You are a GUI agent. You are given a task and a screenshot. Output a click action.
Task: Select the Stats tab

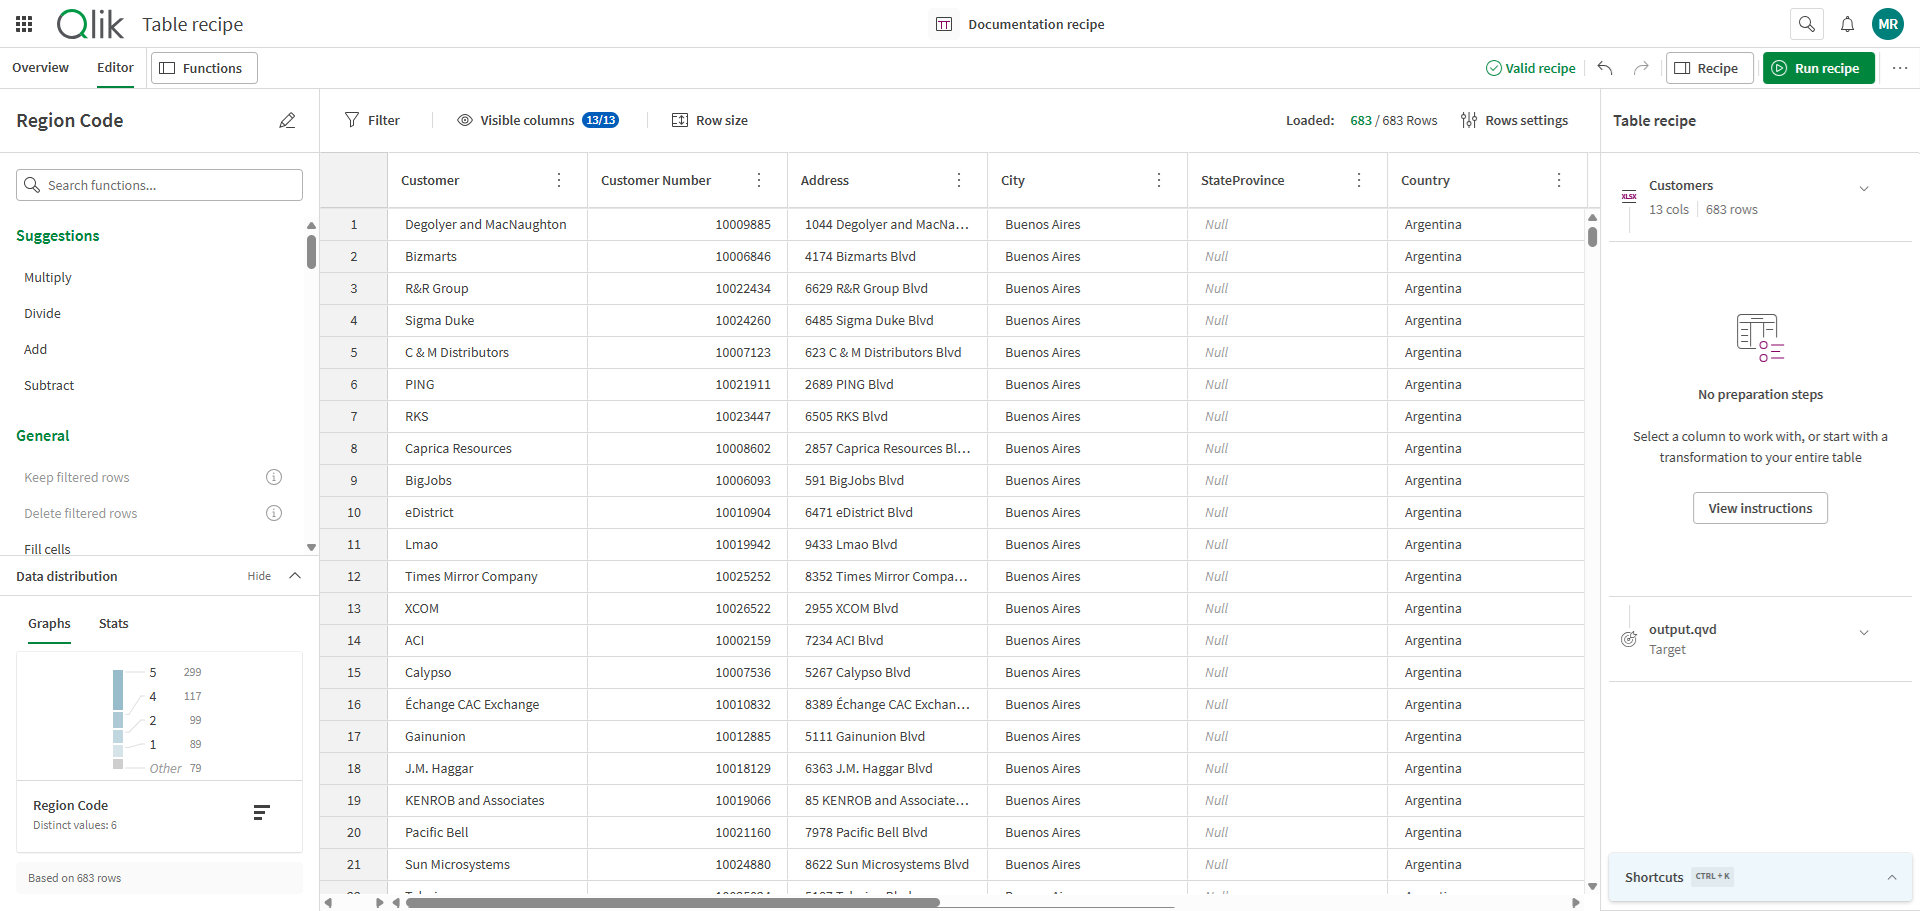pyautogui.click(x=113, y=623)
